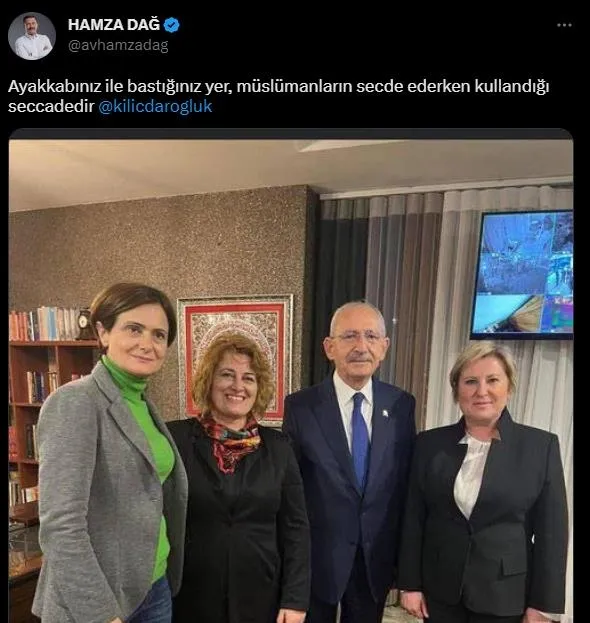This screenshot has height=623, width=590.
Task: Click the small clock on the bookshelf
Action: [x=84, y=324]
